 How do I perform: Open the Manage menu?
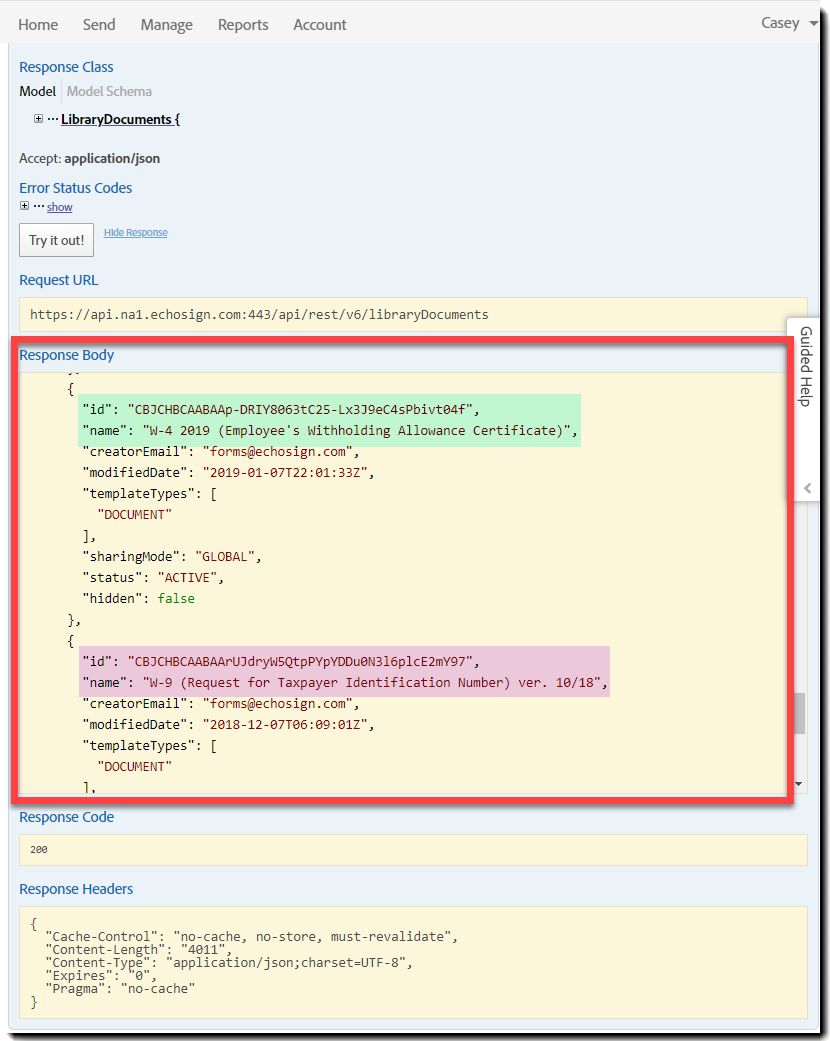166,25
